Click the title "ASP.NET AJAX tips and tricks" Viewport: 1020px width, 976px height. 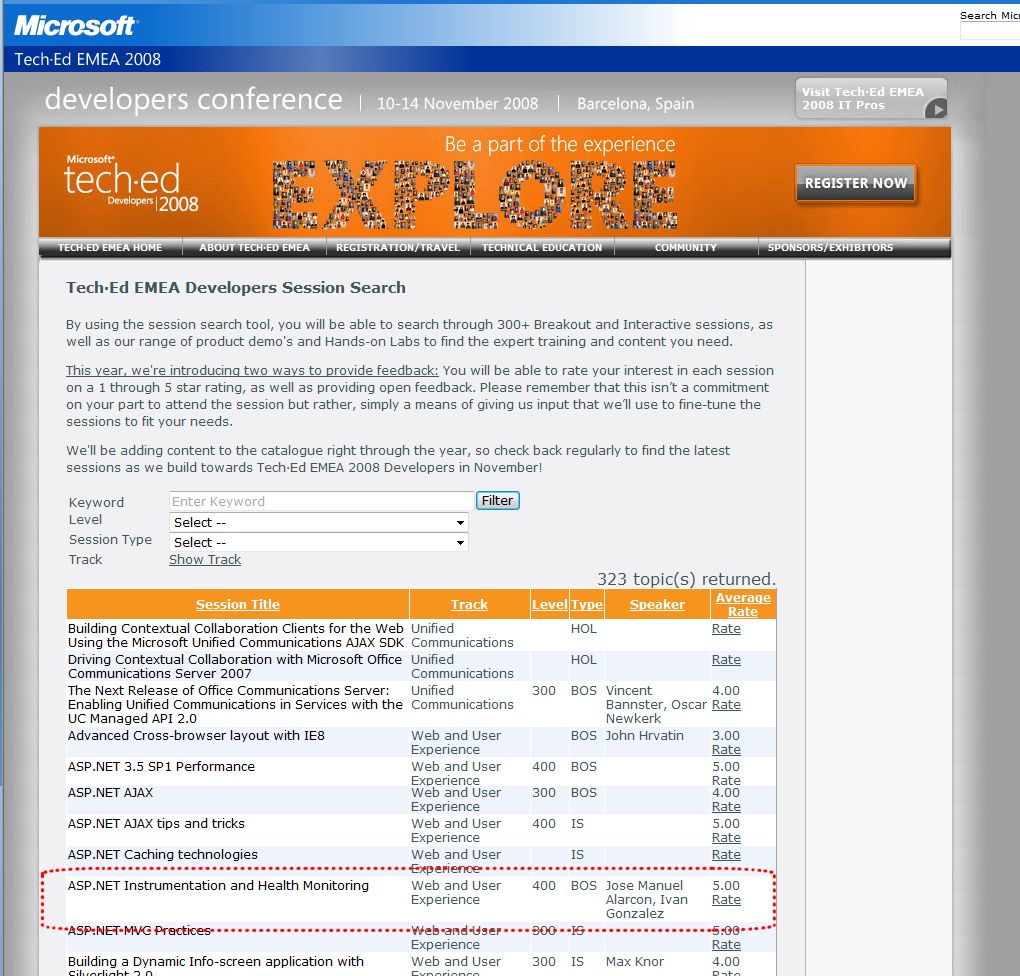coord(156,824)
